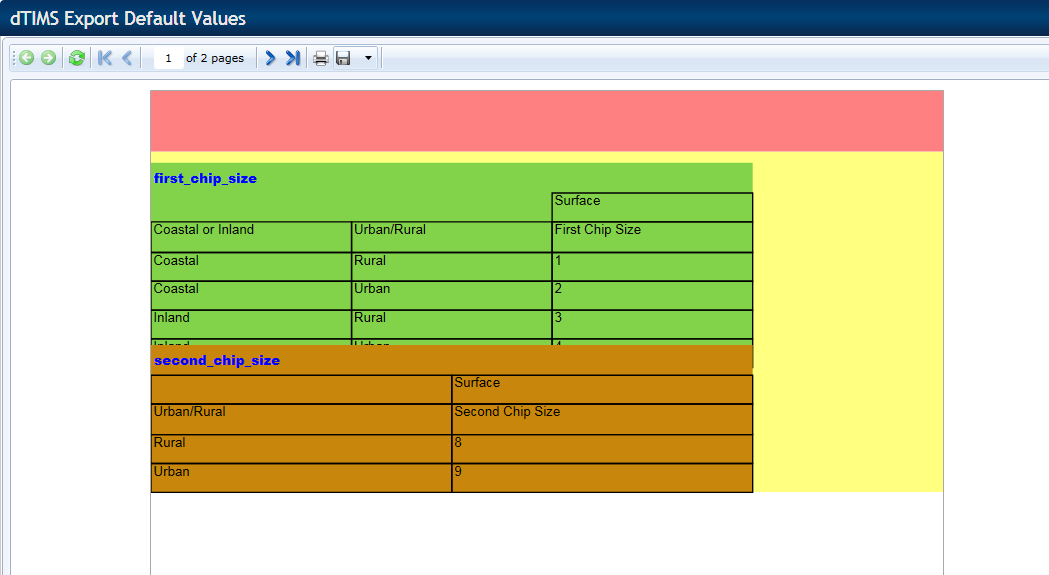Select the 'First Chip Size' column header
1049x575 pixels.
pyautogui.click(x=652, y=237)
